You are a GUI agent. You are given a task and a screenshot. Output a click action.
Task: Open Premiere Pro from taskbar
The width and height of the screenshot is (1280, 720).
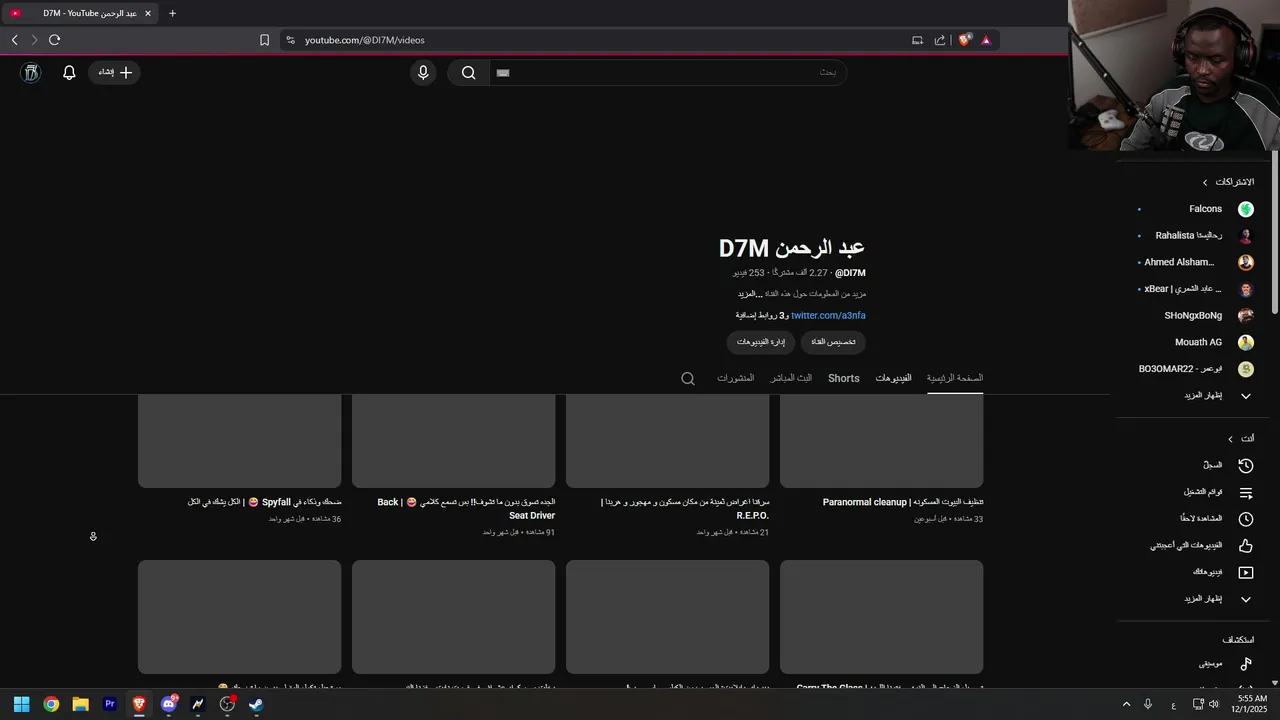point(110,704)
